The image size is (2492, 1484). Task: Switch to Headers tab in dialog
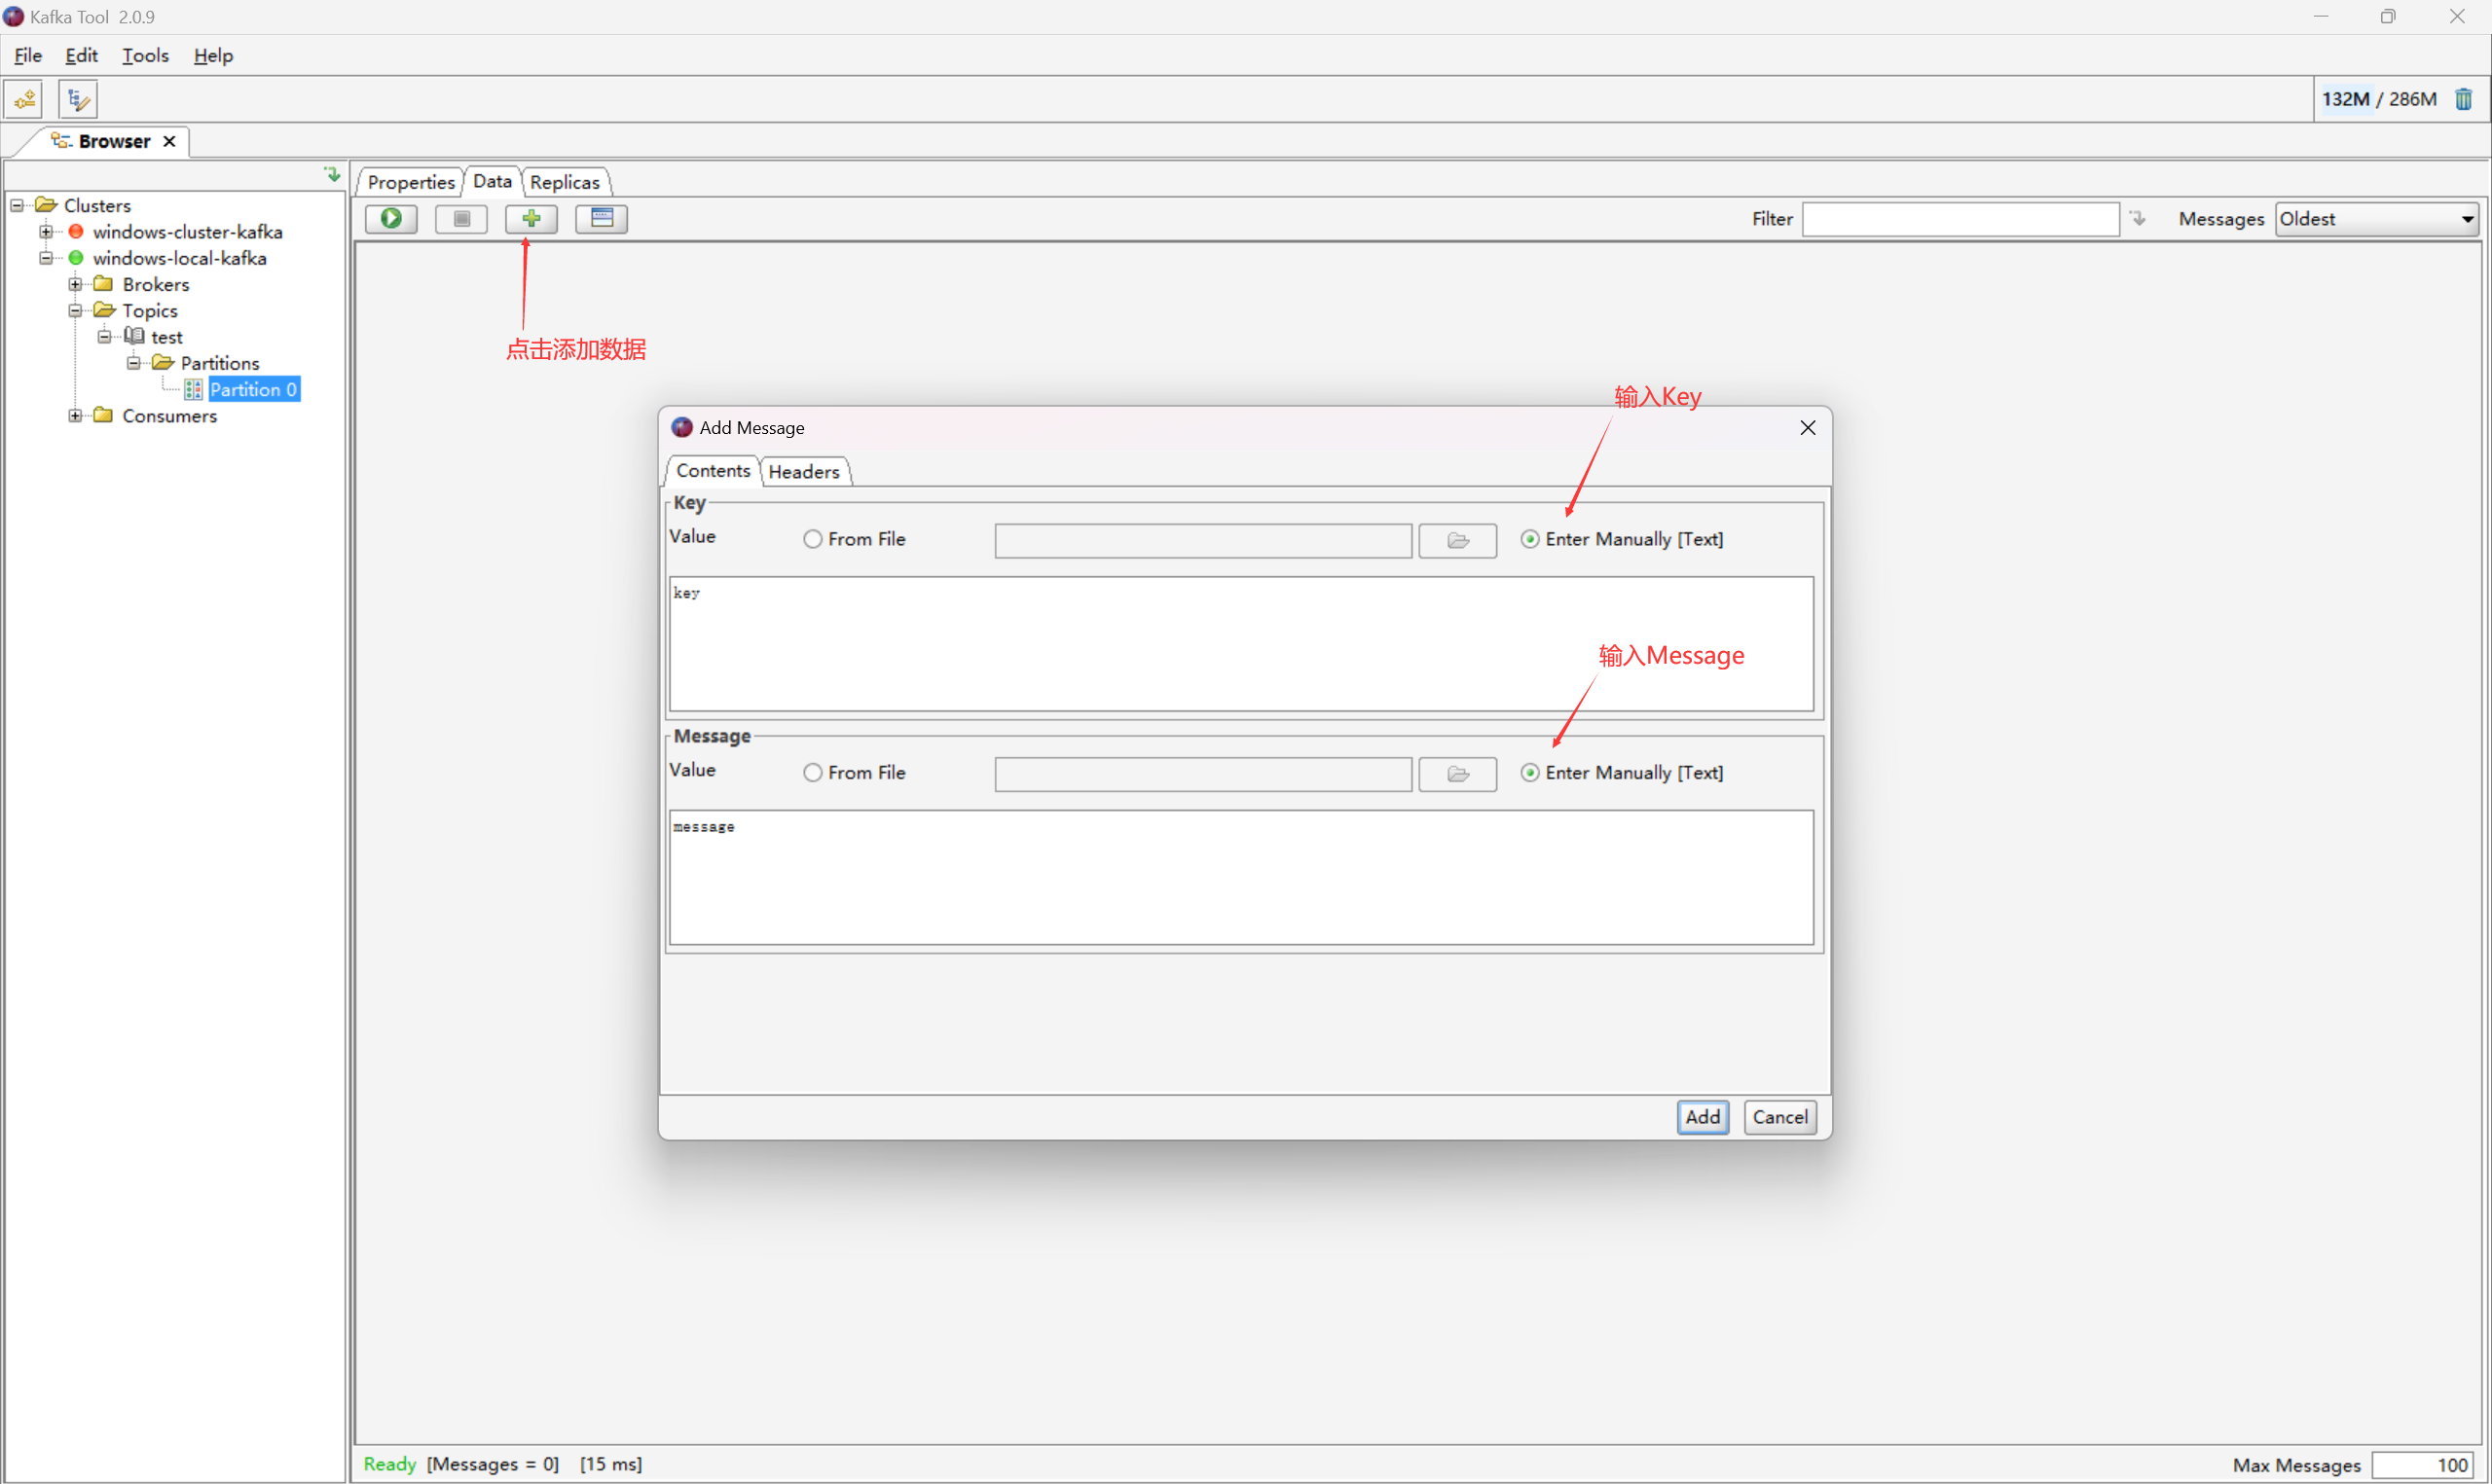(804, 472)
